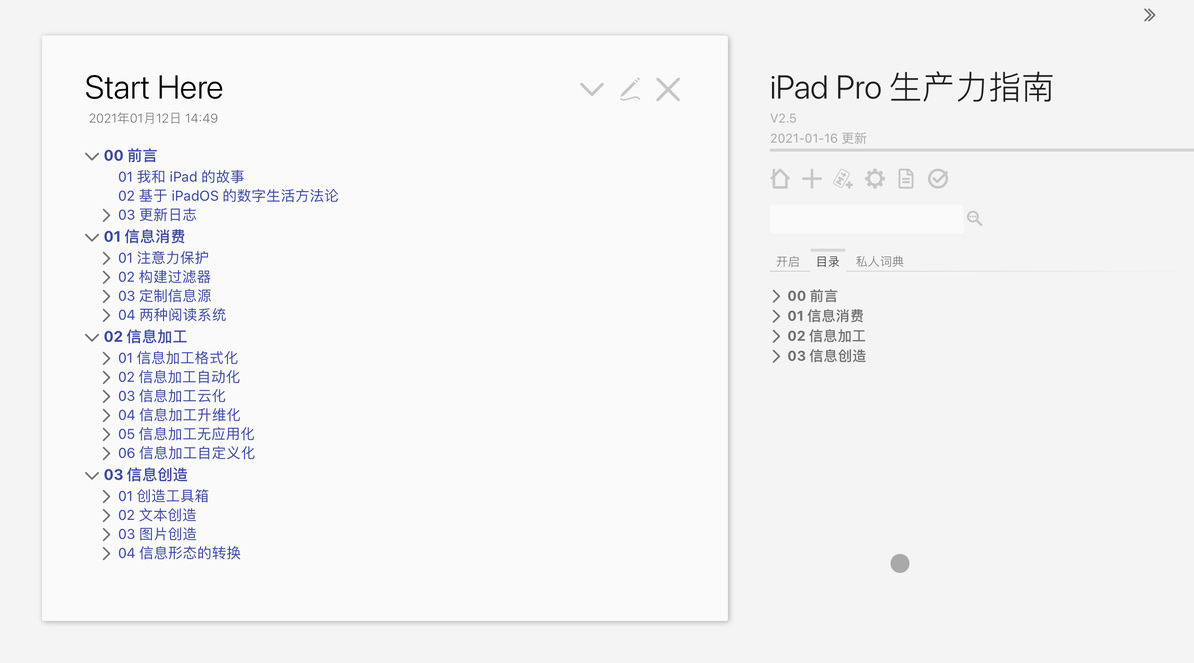
Task: Switch to the 开启 tab
Action: pyautogui.click(x=788, y=262)
